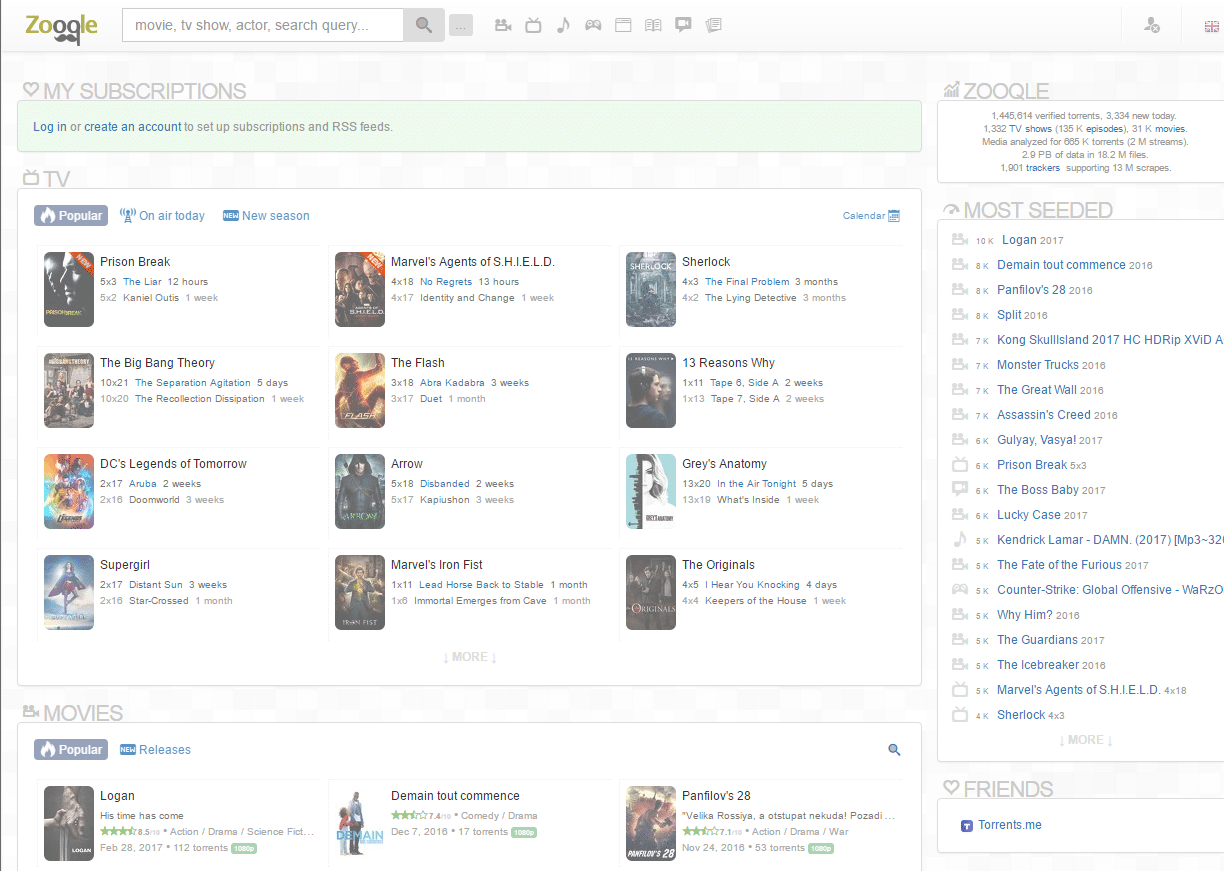1224x871 pixels.
Task: Open the language flag selector
Action: point(1212,26)
